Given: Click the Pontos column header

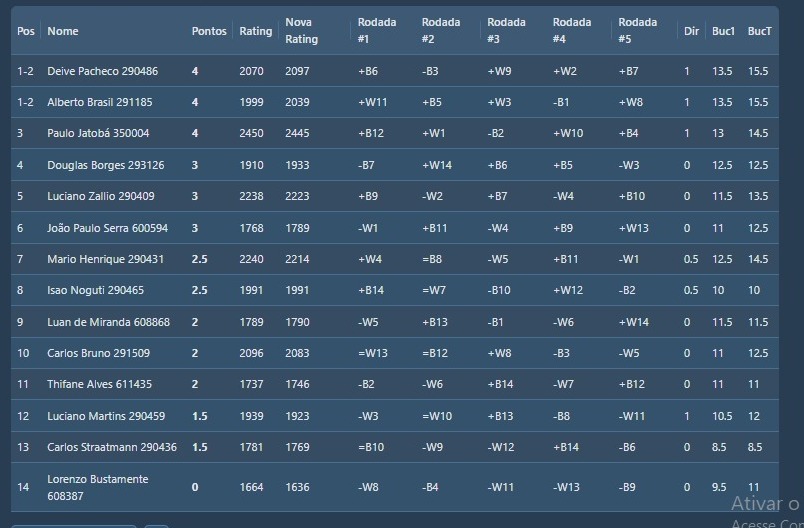Looking at the screenshot, I should tap(209, 31).
